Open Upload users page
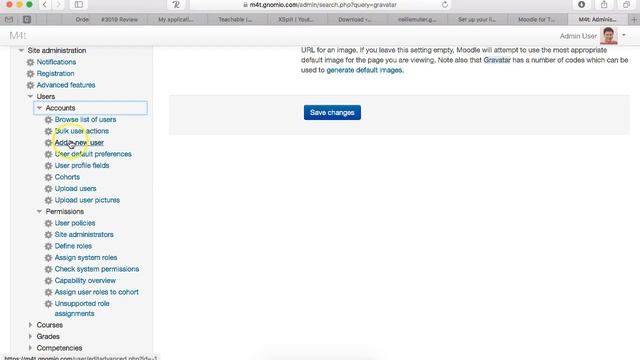The width and height of the screenshot is (640, 360). [76, 189]
